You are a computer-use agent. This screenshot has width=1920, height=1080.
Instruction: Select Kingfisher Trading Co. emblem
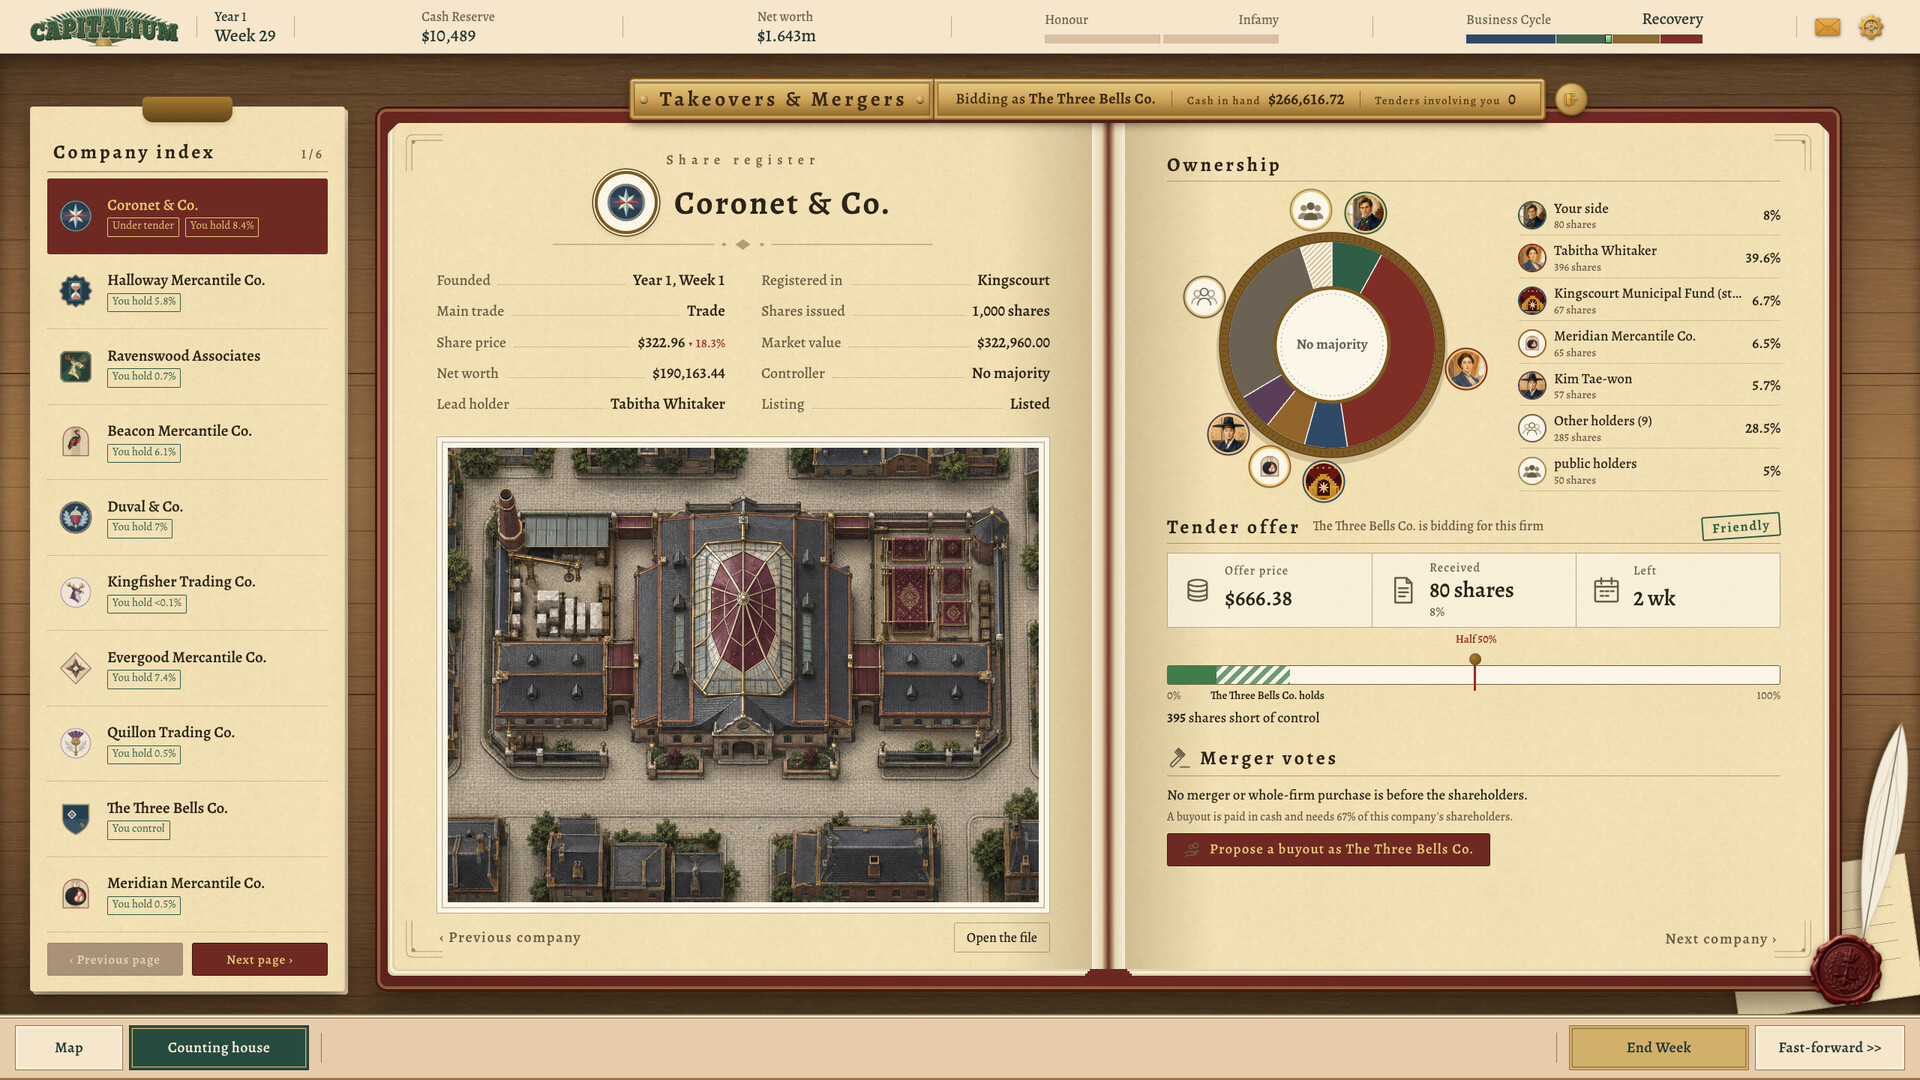click(76, 592)
